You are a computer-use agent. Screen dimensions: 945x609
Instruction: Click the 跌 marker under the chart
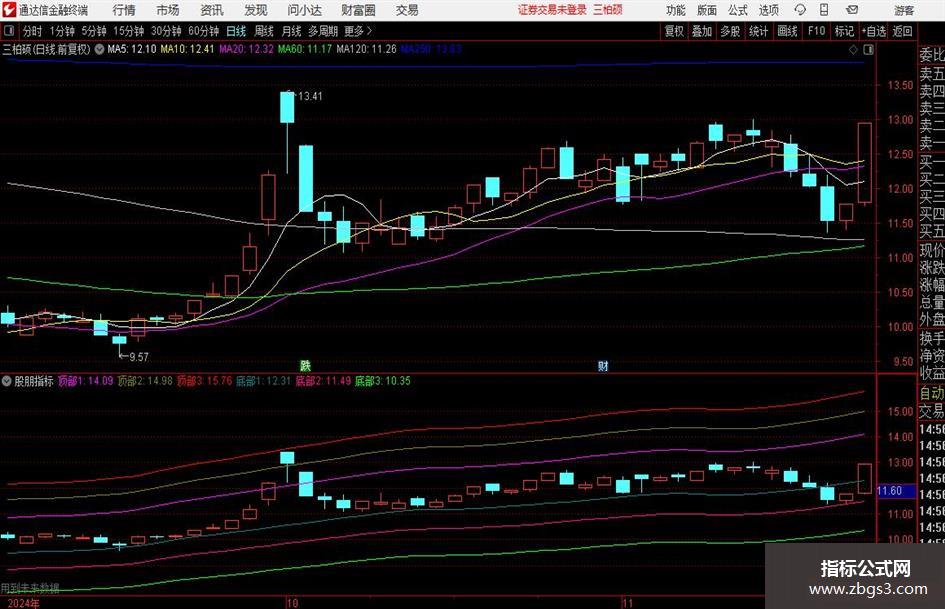[x=306, y=365]
